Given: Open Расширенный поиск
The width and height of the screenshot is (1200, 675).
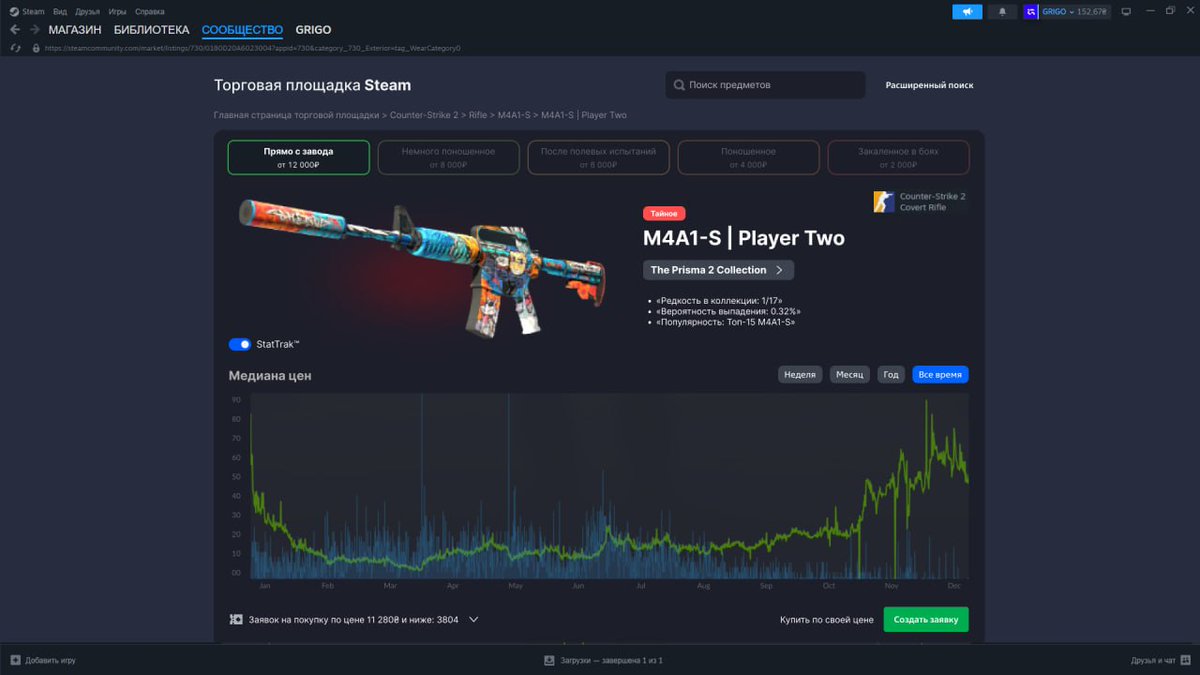Looking at the screenshot, I should tap(929, 85).
